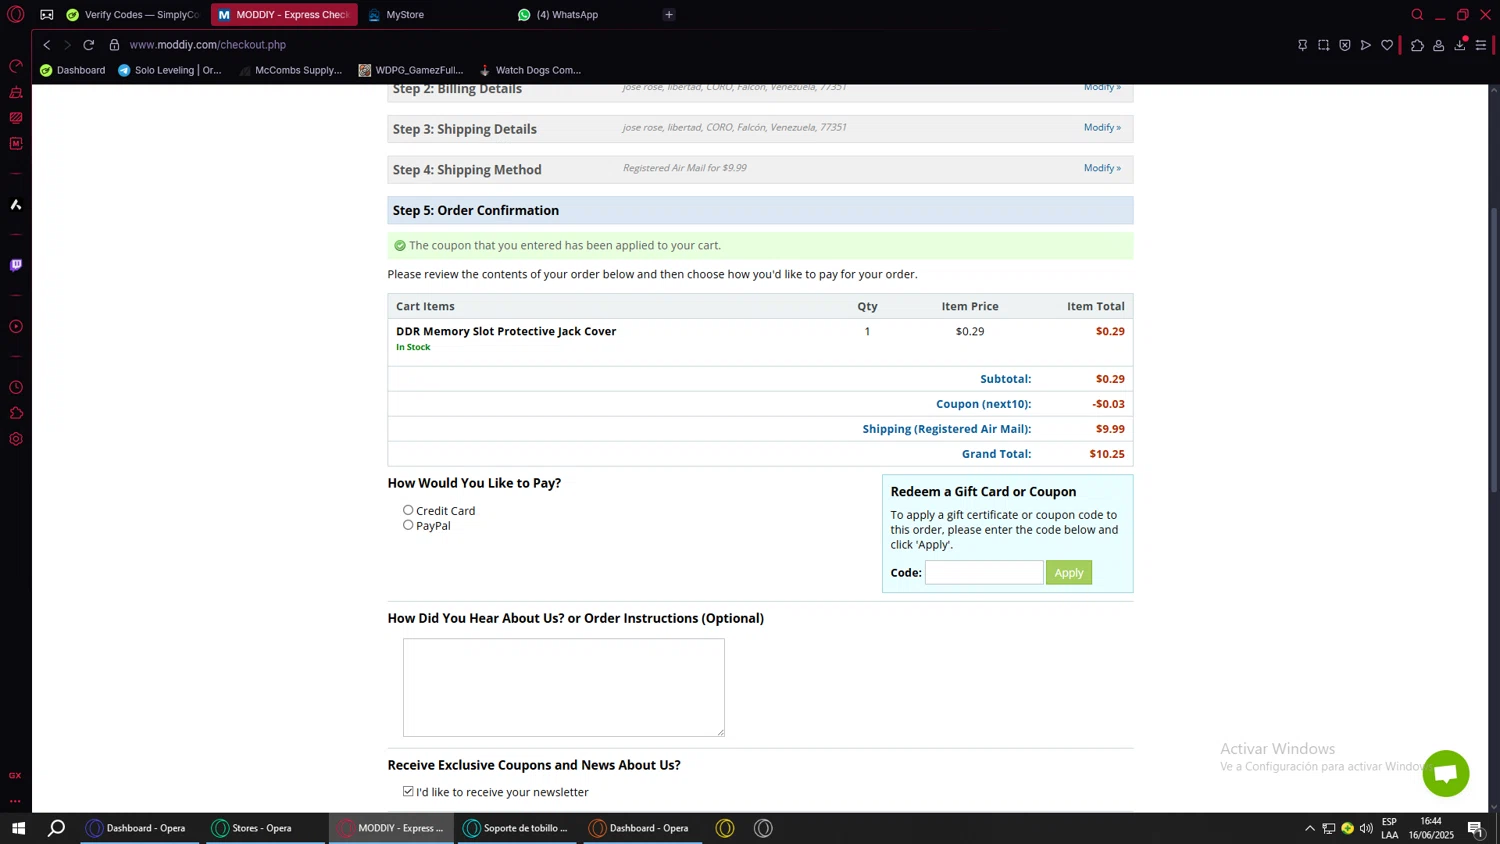1500x844 pixels.
Task: Open the GX Corner gamepad icon
Action: click(47, 15)
